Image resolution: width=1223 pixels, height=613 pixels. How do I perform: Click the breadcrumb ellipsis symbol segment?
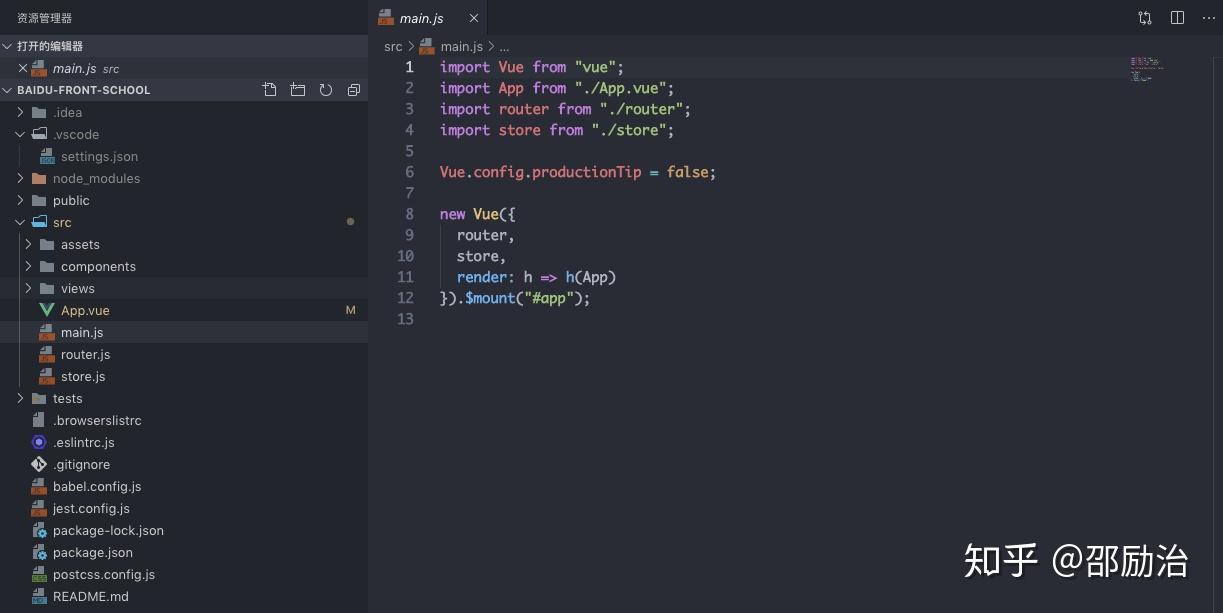click(x=504, y=46)
